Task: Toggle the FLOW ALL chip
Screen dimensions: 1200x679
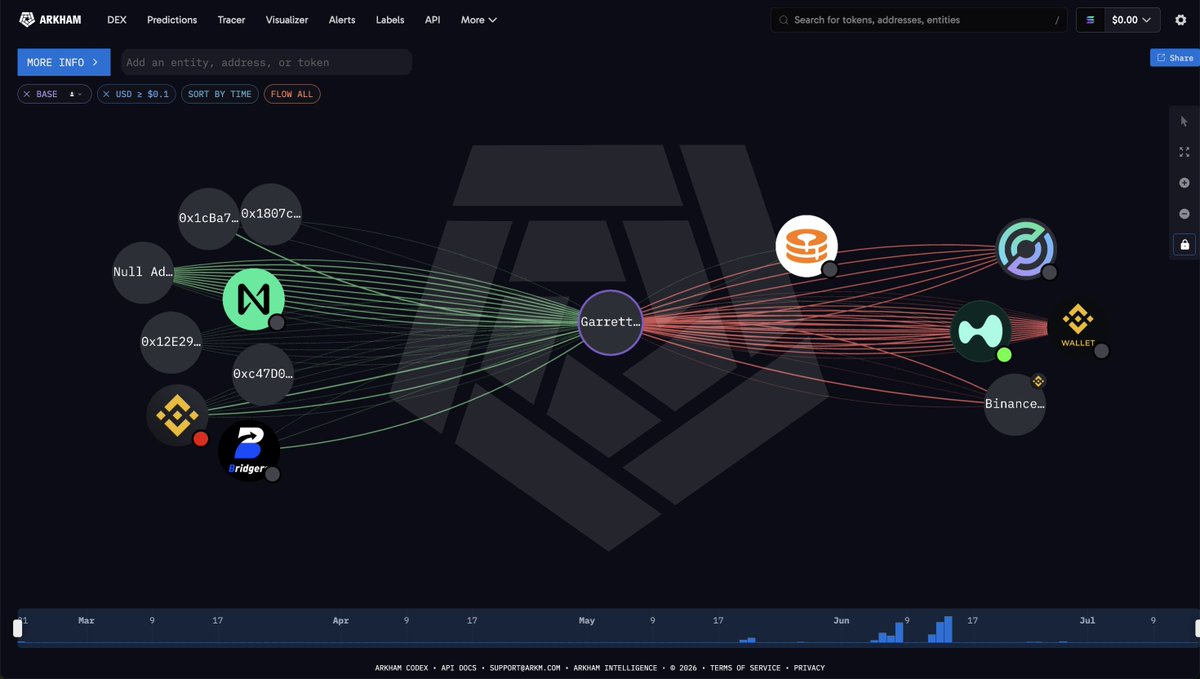Action: point(292,94)
